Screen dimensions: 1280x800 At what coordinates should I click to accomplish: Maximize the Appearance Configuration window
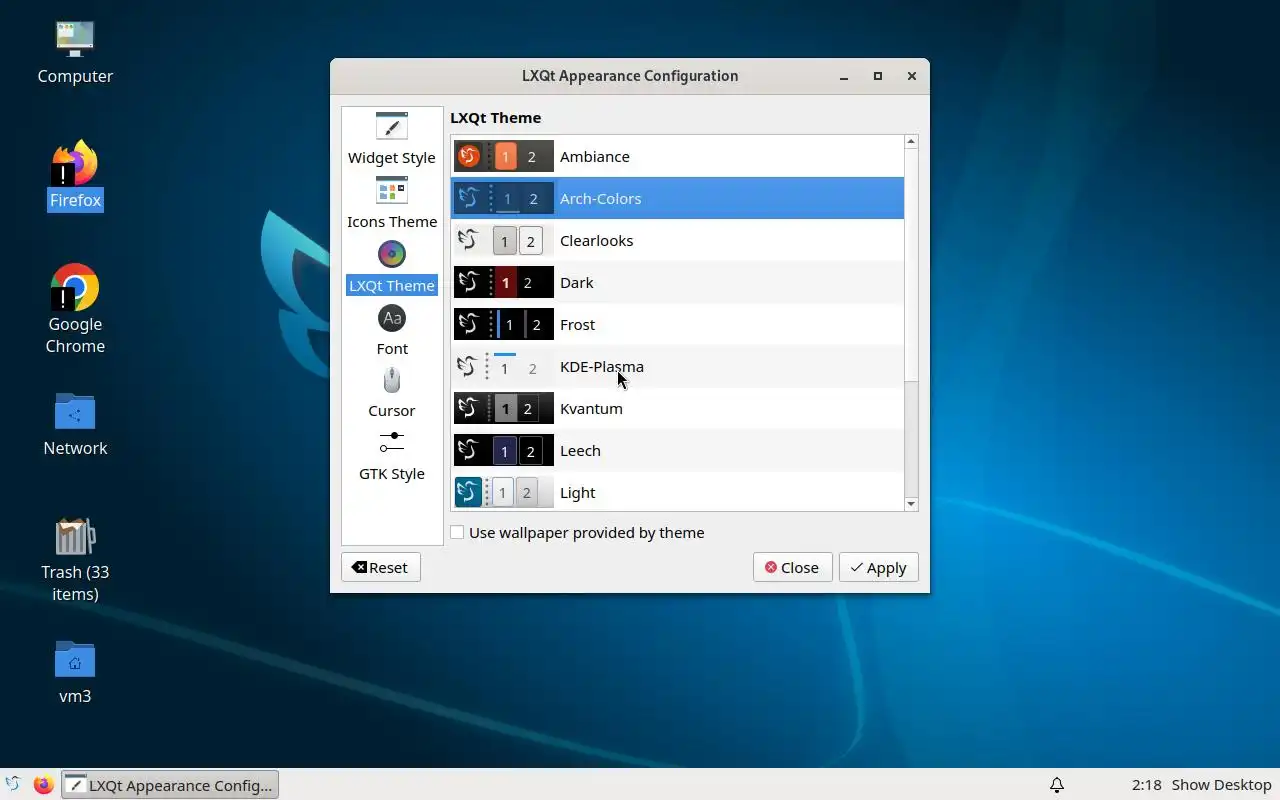click(x=878, y=76)
